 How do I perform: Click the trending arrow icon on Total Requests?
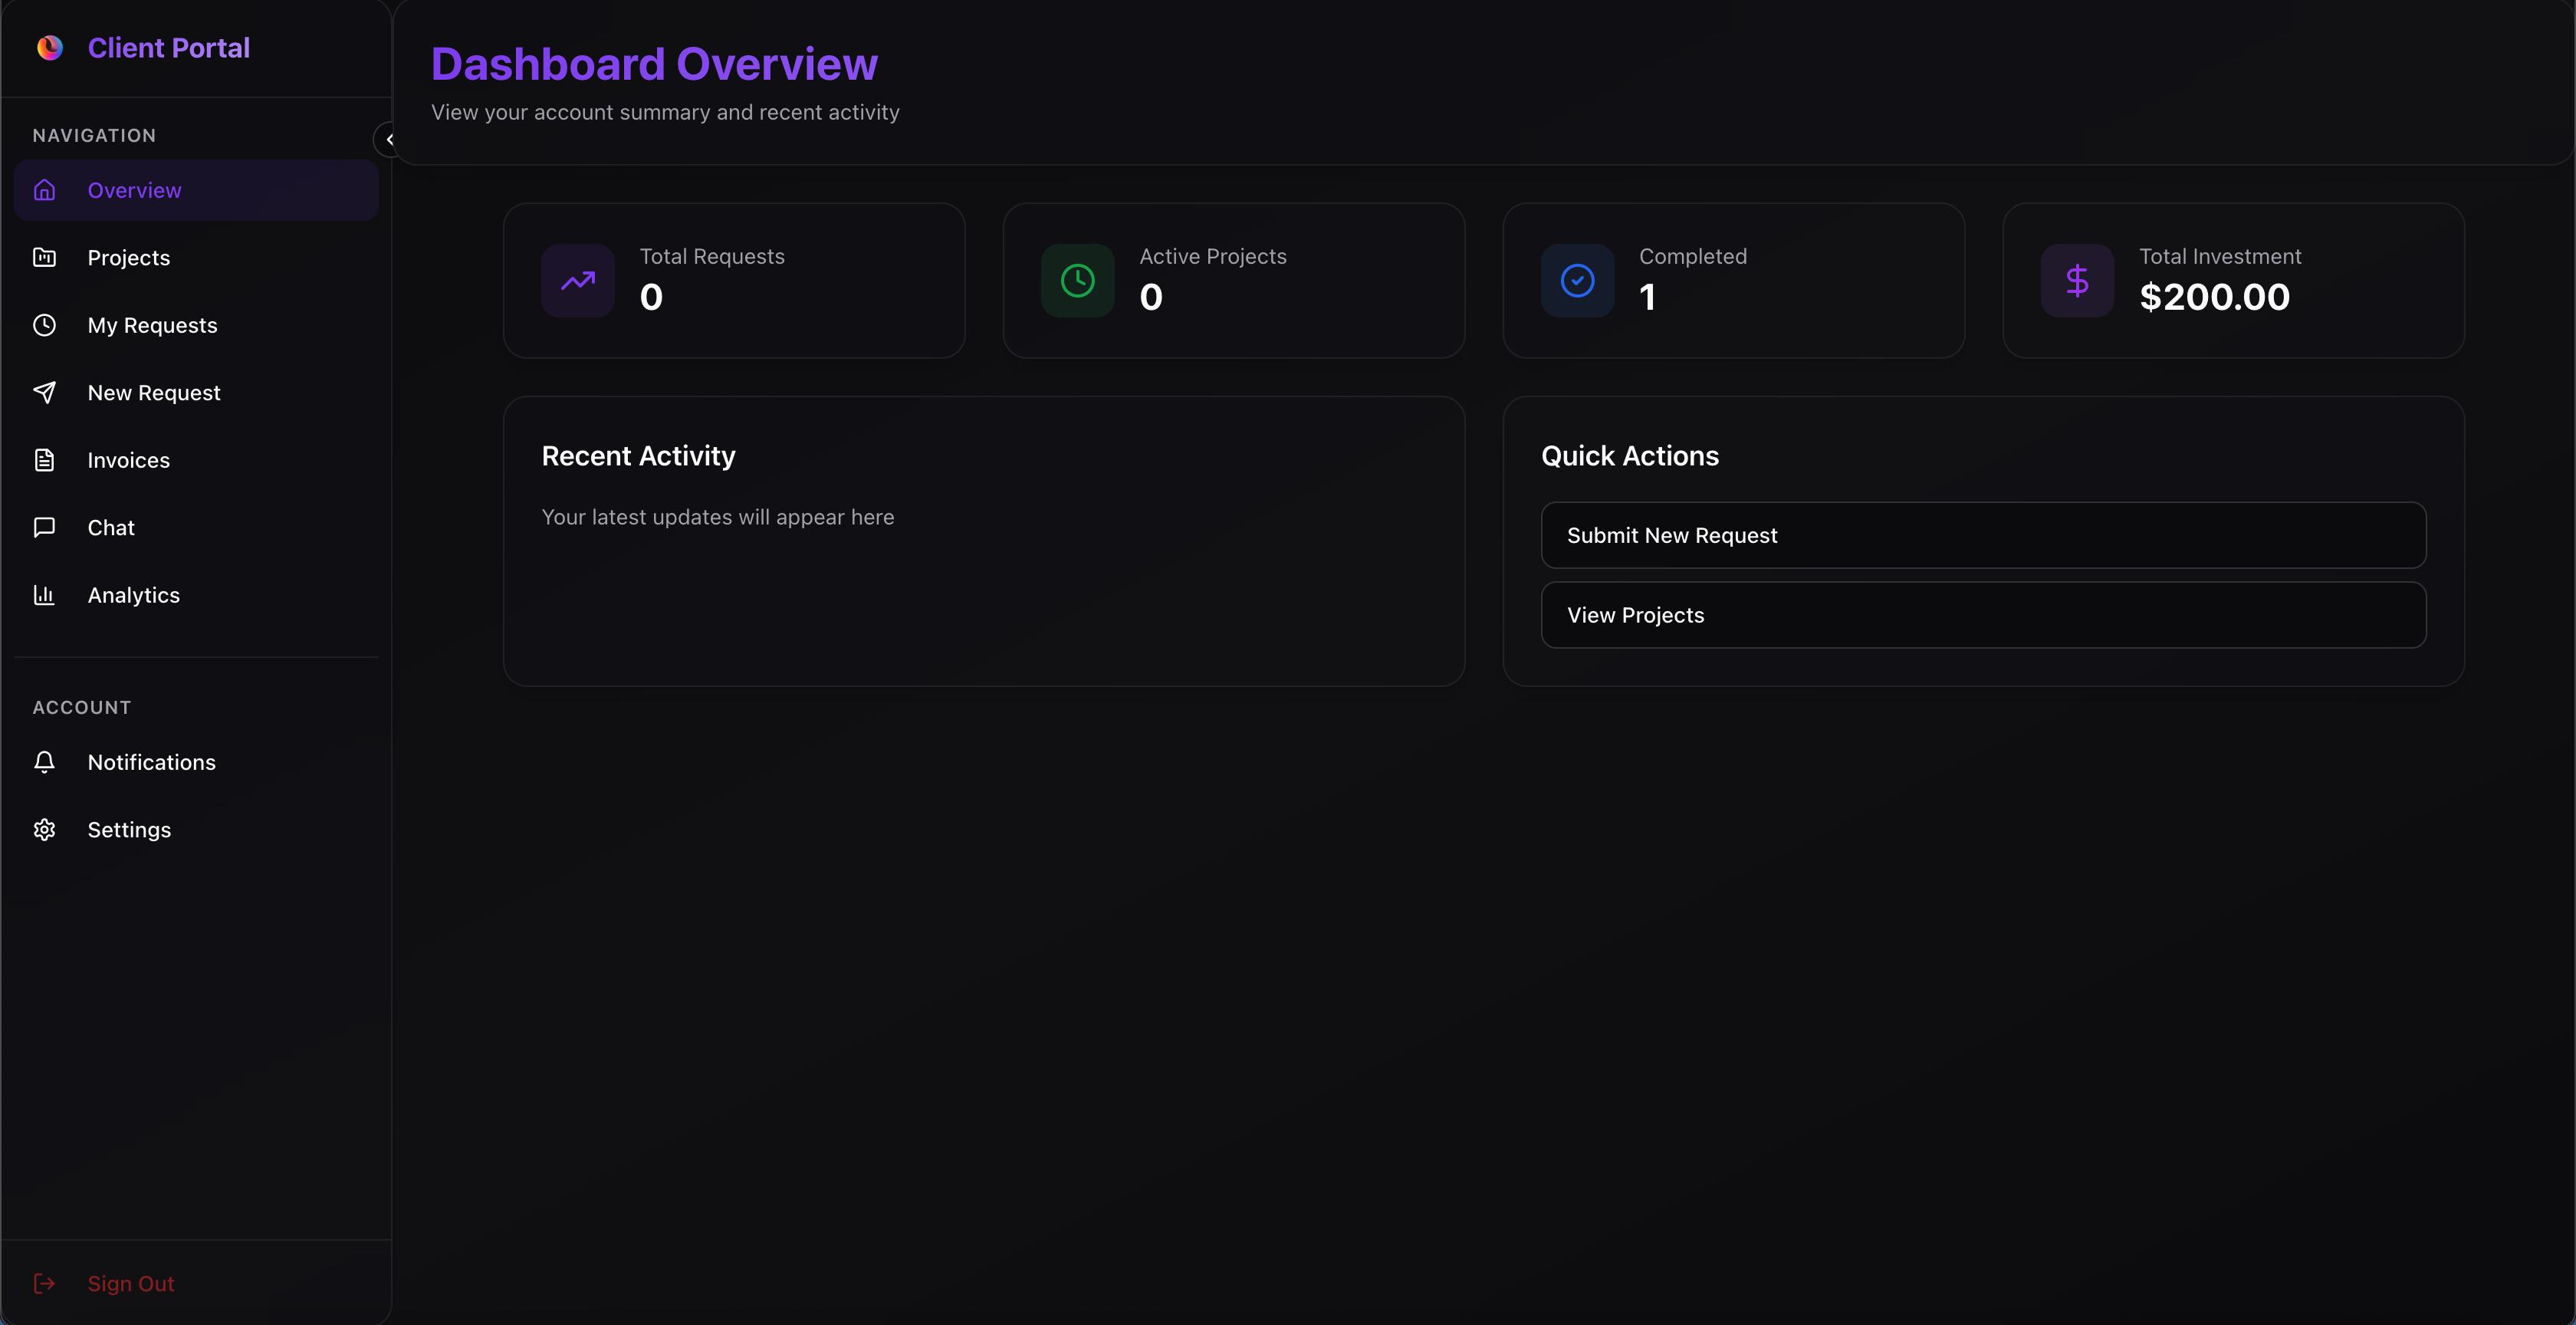(578, 280)
